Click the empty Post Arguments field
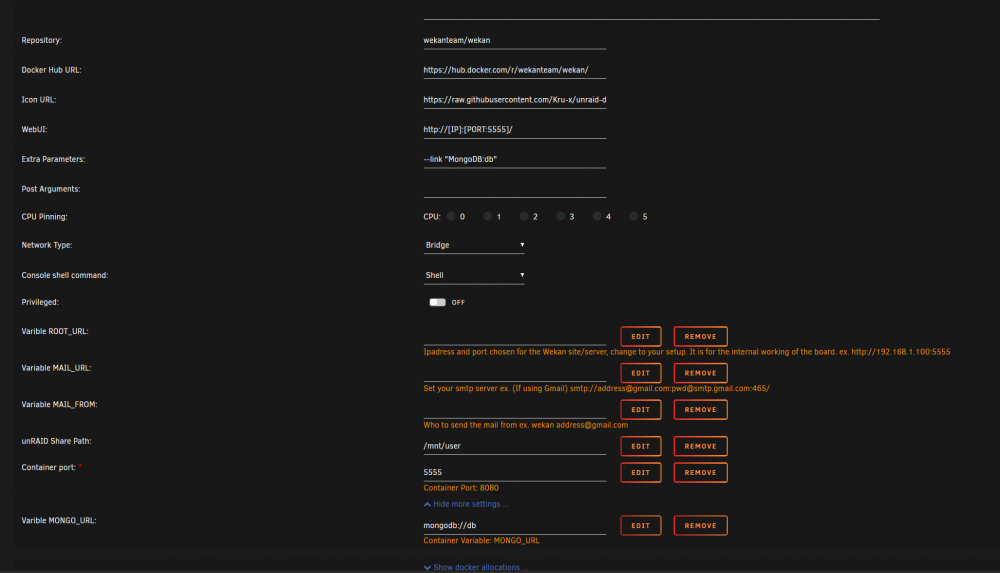 click(x=515, y=189)
